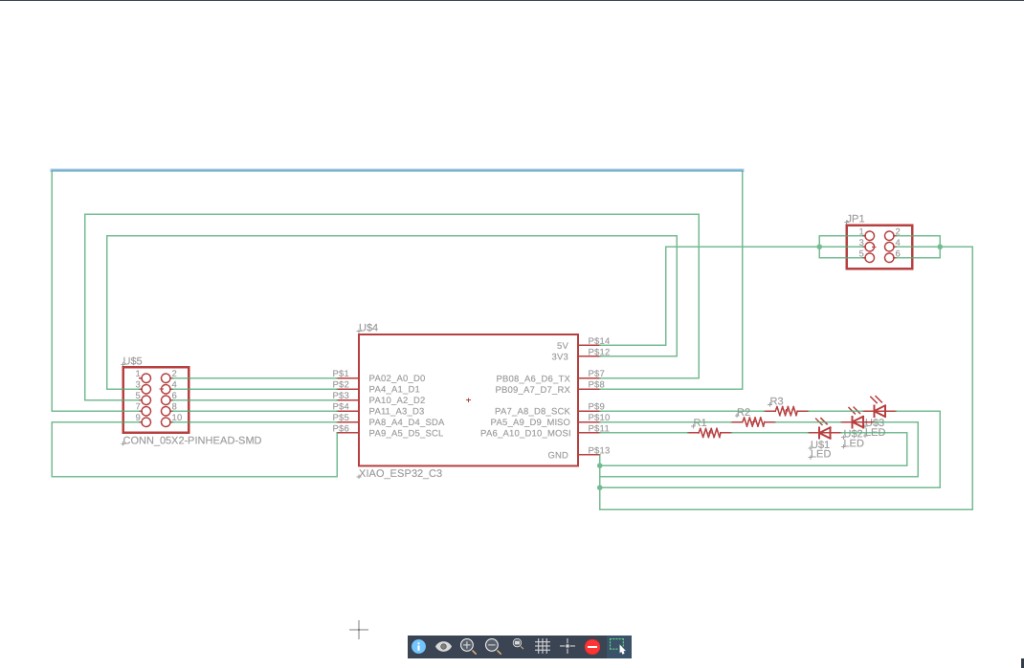
Task: Select resistor R2 symbol
Action: pyautogui.click(x=753, y=422)
